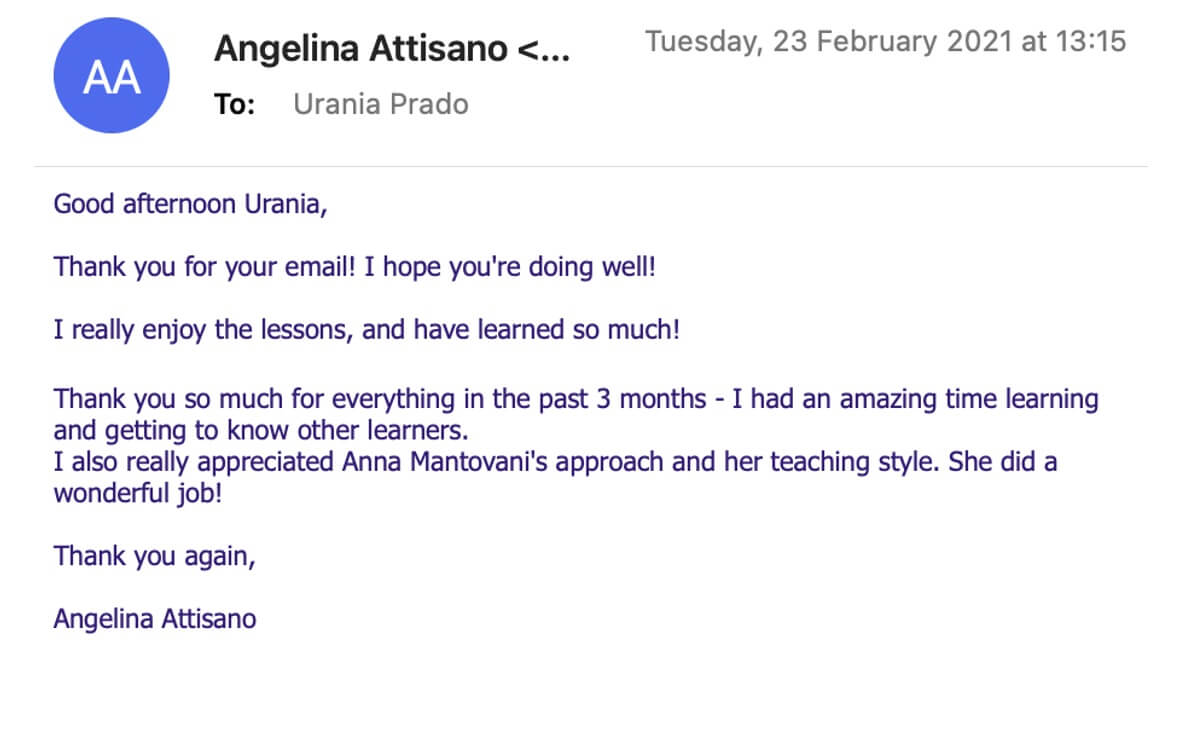The width and height of the screenshot is (1184, 754).
Task: Click the sentence I really enjoy the lessons
Action: [x=203, y=330]
